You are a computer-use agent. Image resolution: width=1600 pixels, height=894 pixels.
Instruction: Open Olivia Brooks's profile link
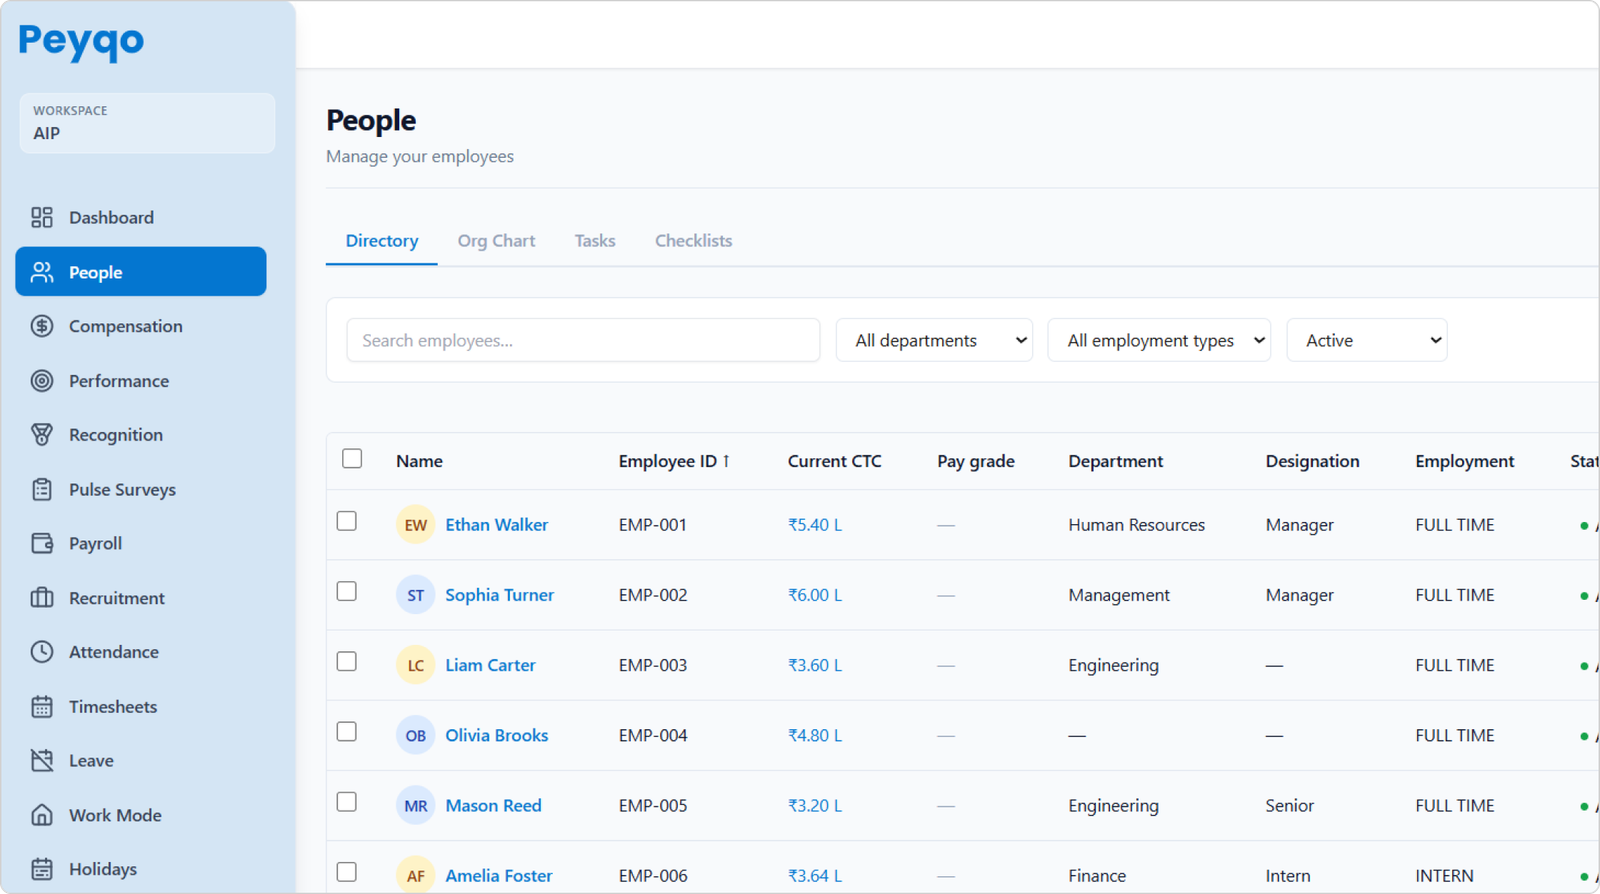[497, 735]
